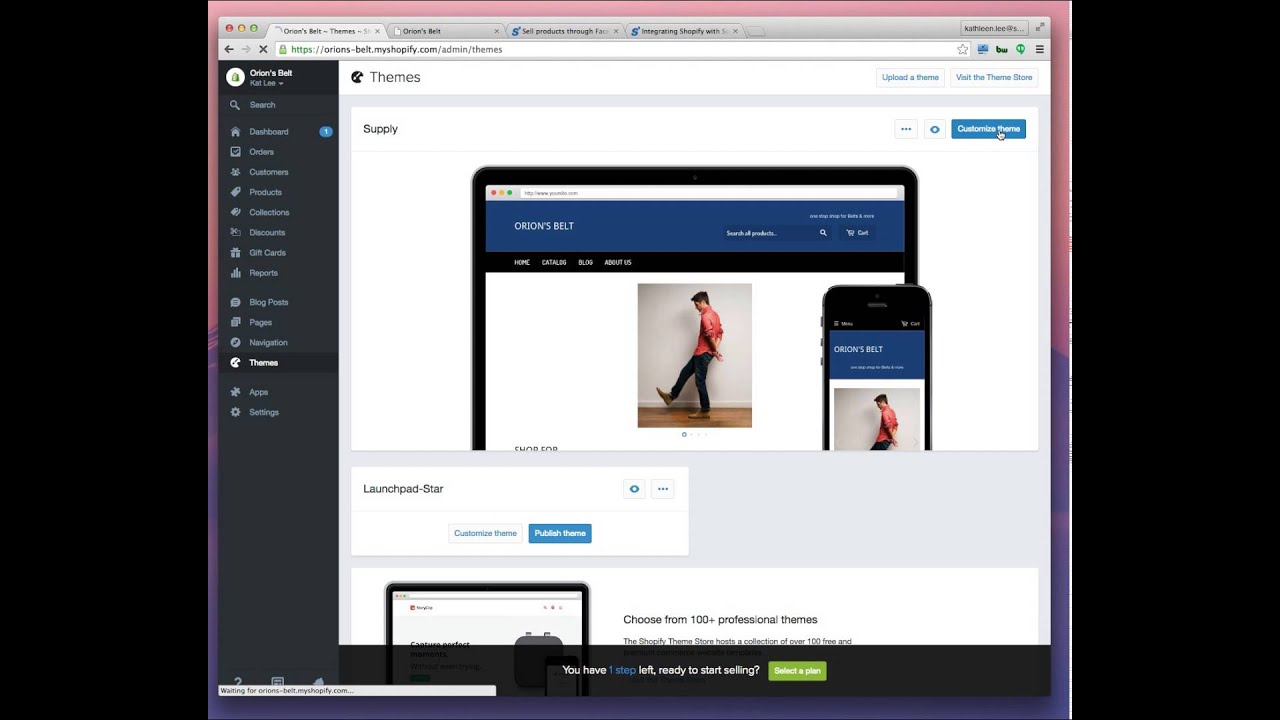
Task: Preview Supply theme with eye icon
Action: coord(934,129)
